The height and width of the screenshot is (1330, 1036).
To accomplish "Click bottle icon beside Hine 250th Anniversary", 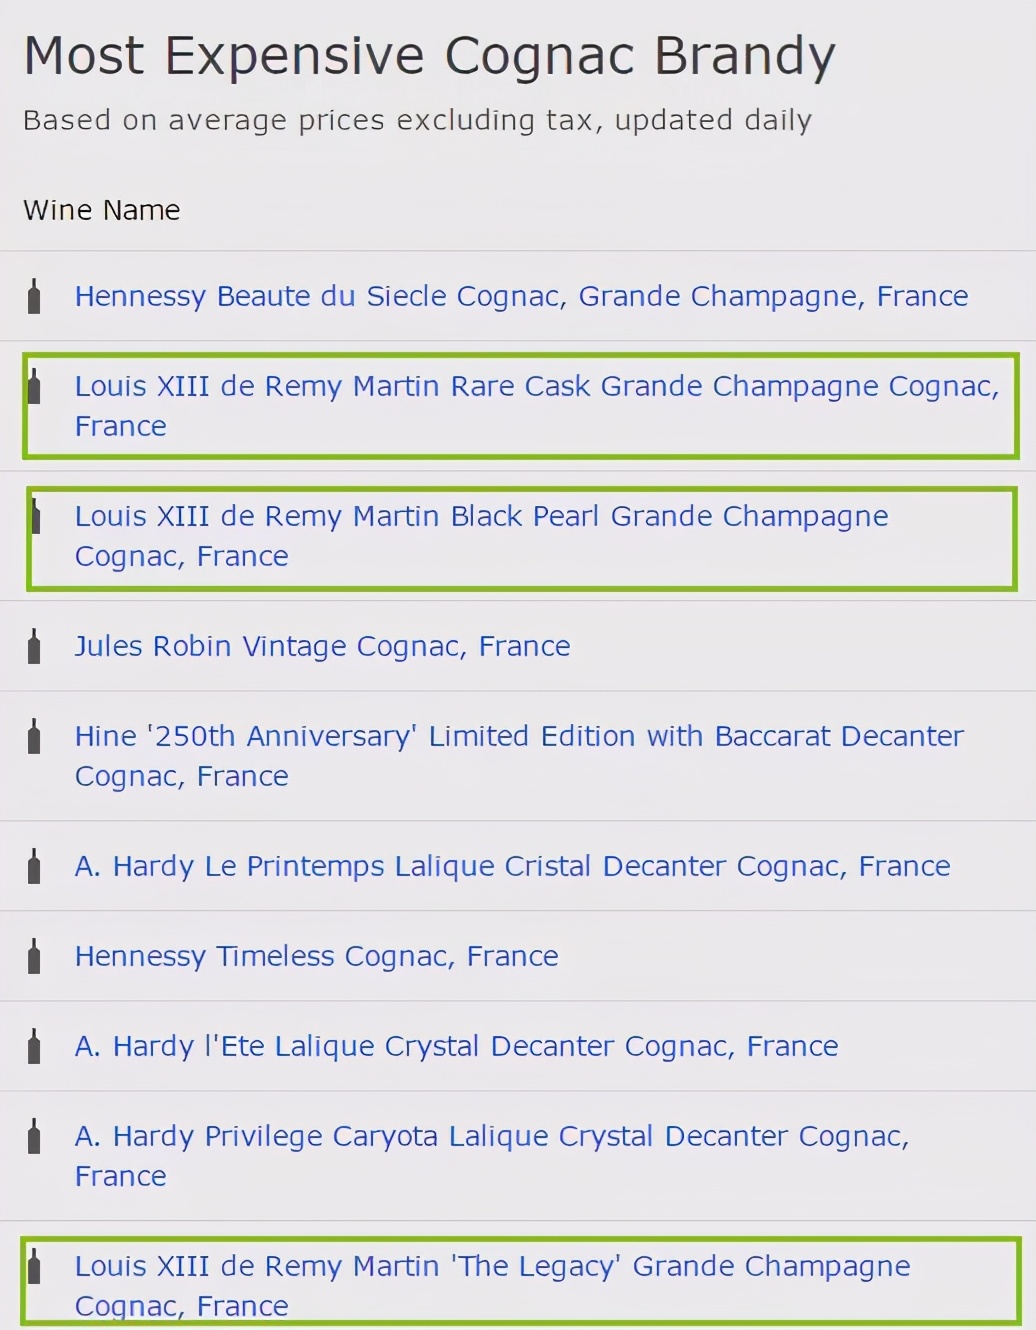I will pos(34,736).
